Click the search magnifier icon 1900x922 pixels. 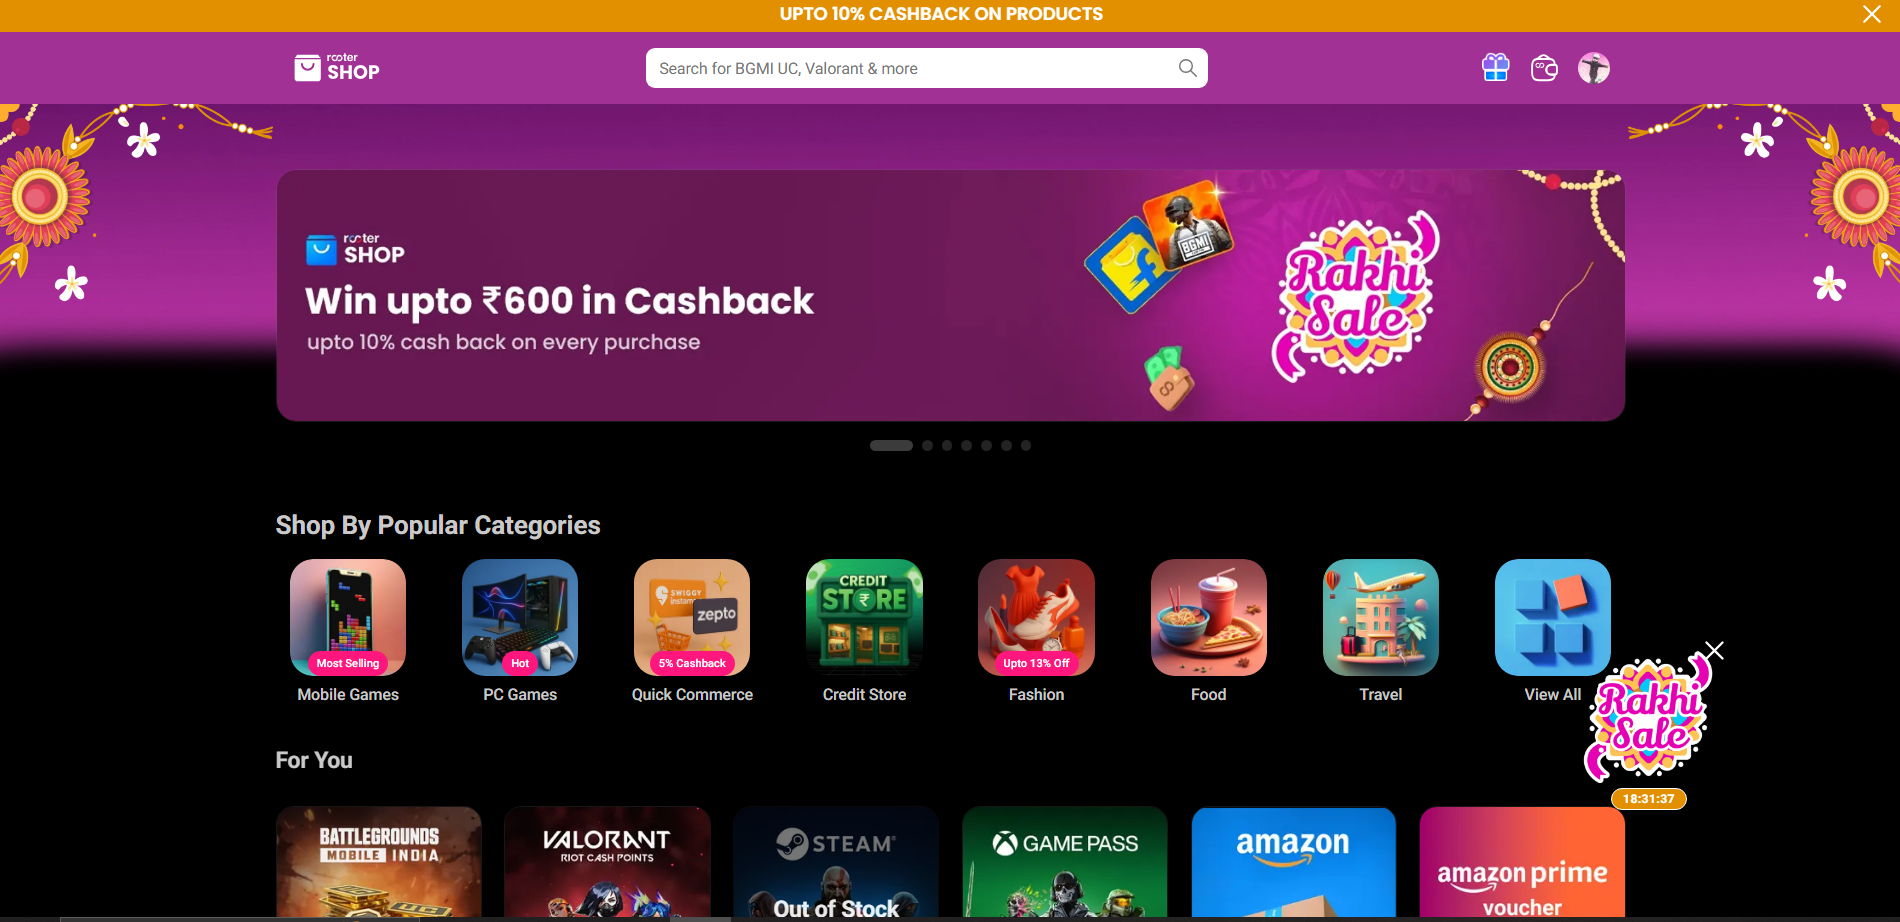tap(1187, 68)
